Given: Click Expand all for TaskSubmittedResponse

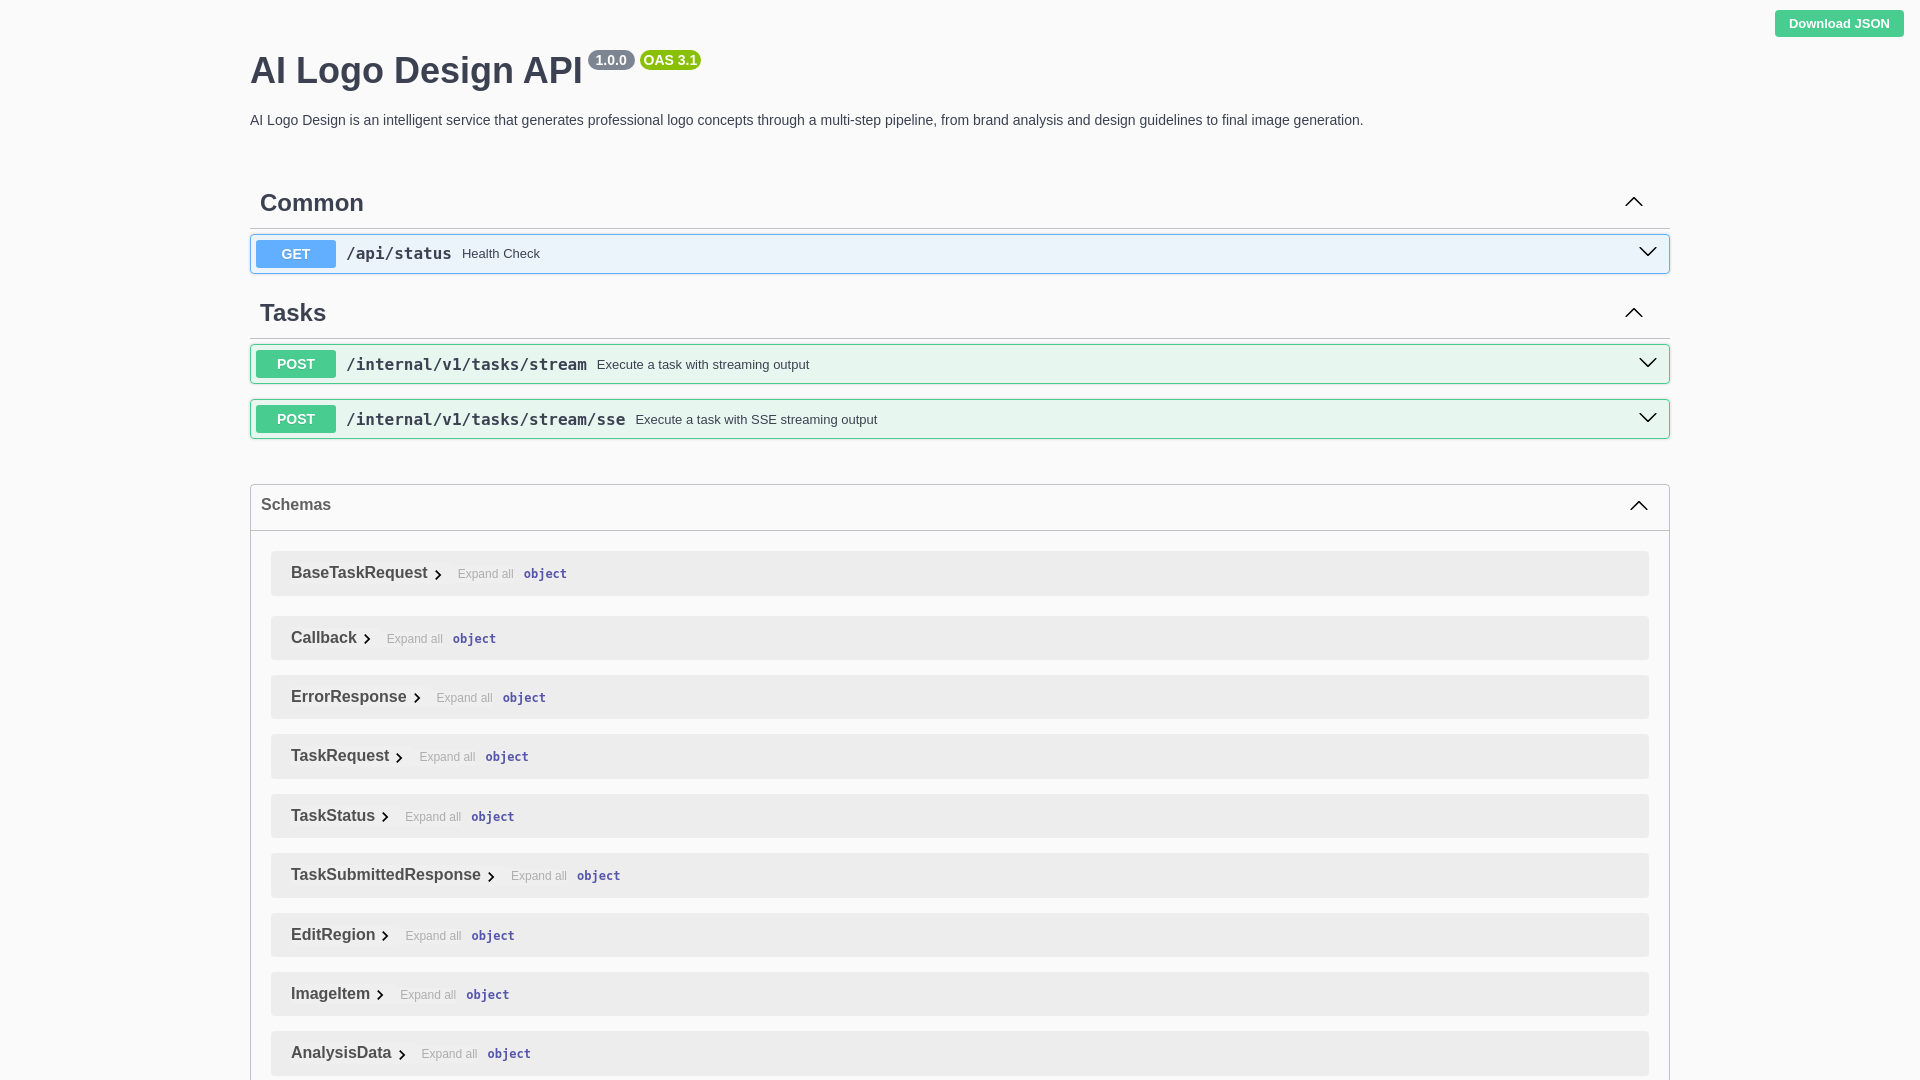Looking at the screenshot, I should coord(539,876).
